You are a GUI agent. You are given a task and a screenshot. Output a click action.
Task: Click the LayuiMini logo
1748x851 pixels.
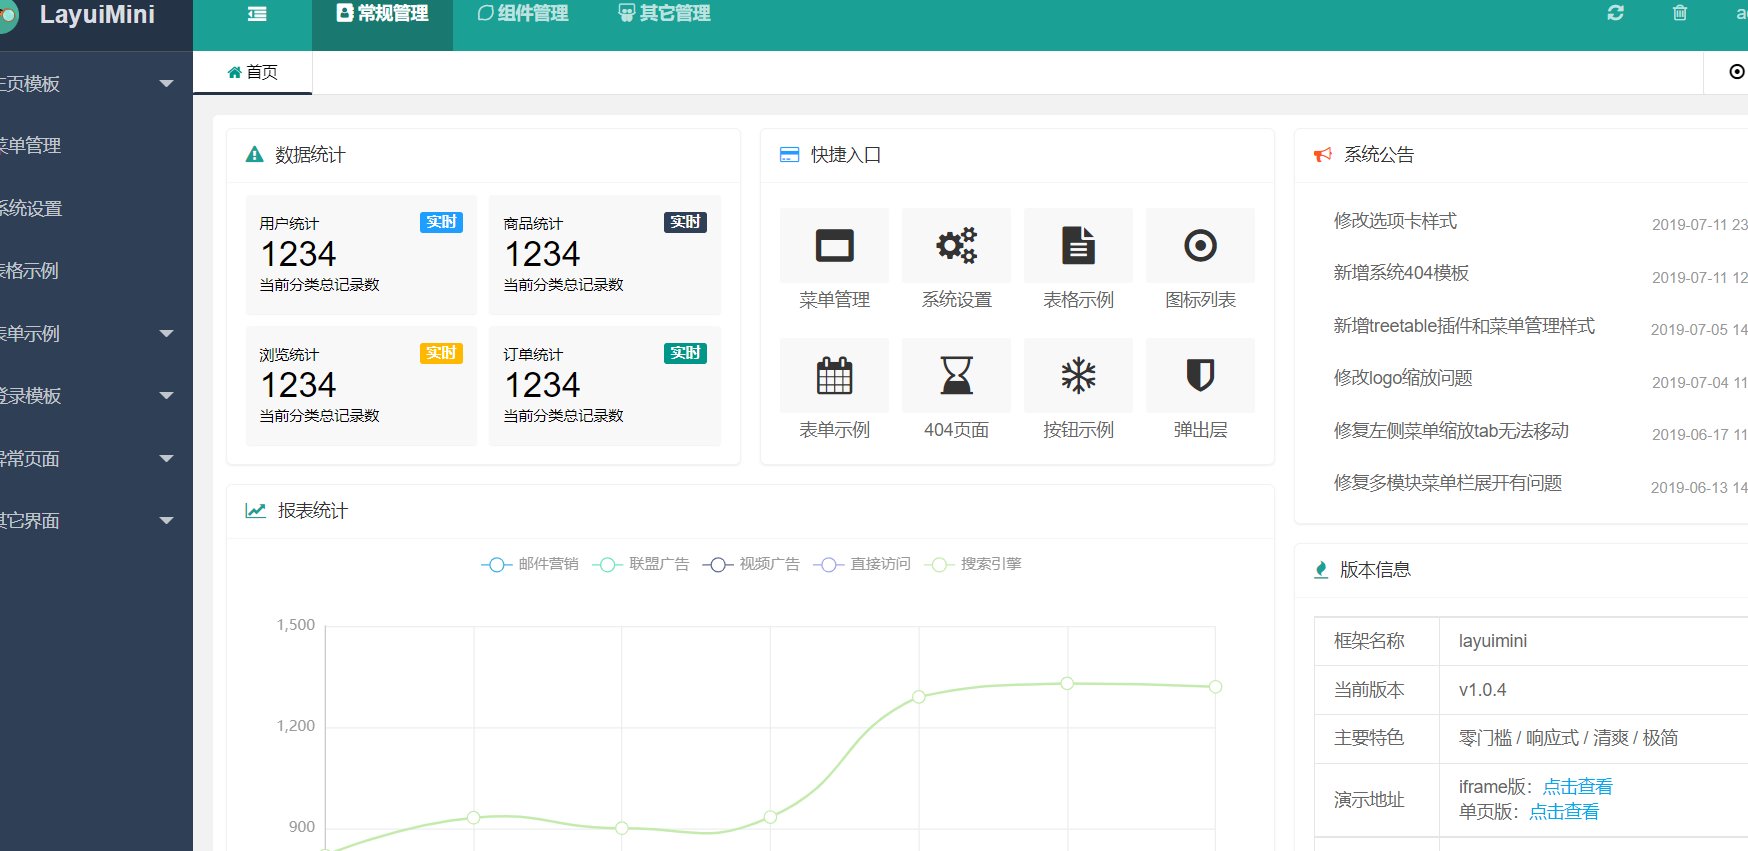(80, 15)
